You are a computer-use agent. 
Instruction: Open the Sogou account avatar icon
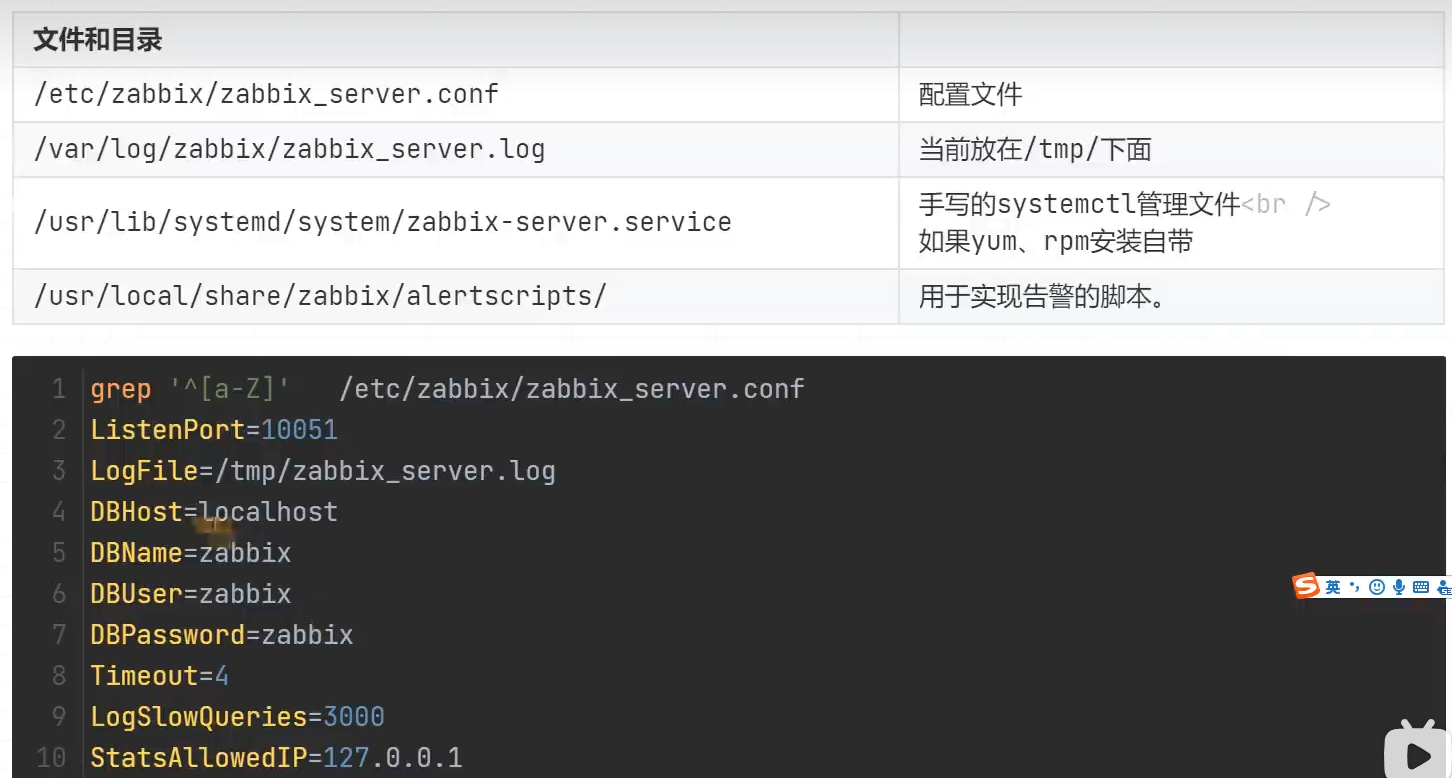(x=1443, y=587)
